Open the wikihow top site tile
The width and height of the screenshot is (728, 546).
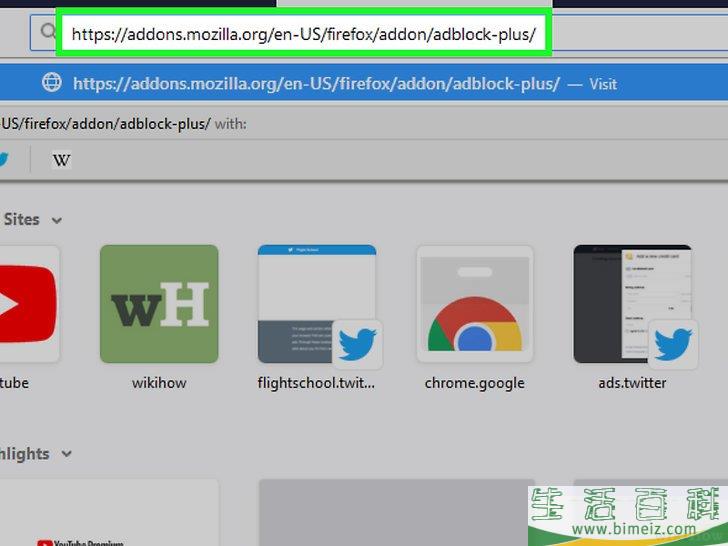pyautogui.click(x=159, y=304)
